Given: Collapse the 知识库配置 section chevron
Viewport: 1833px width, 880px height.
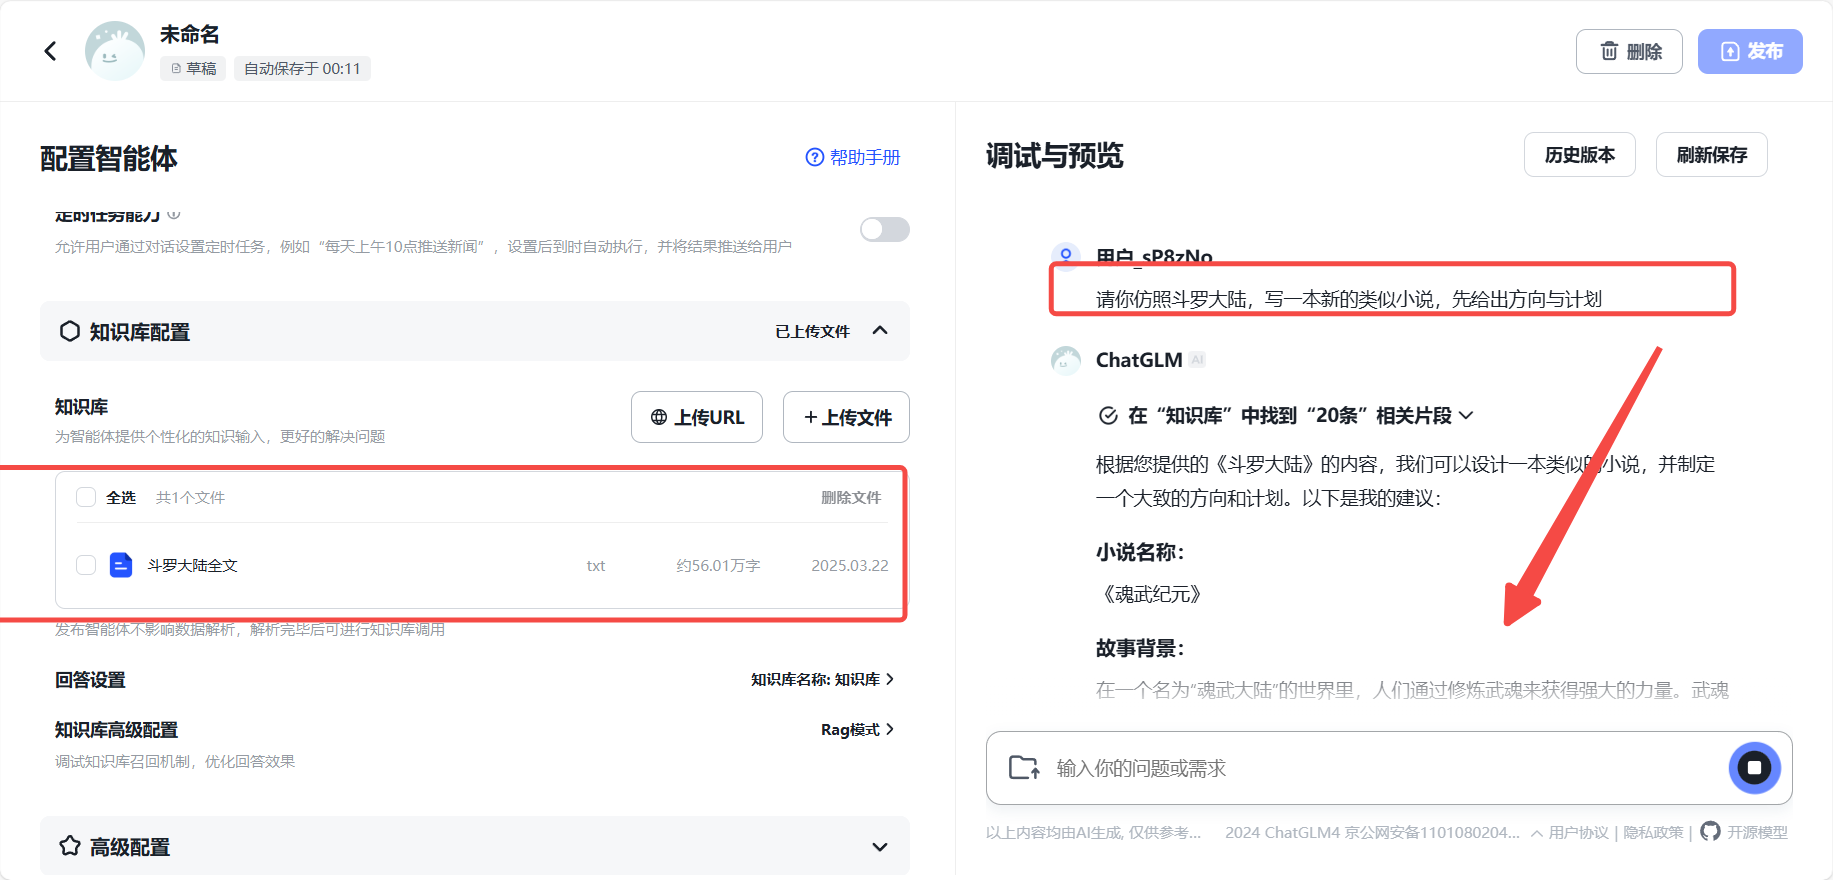Looking at the screenshot, I should pyautogui.click(x=880, y=331).
